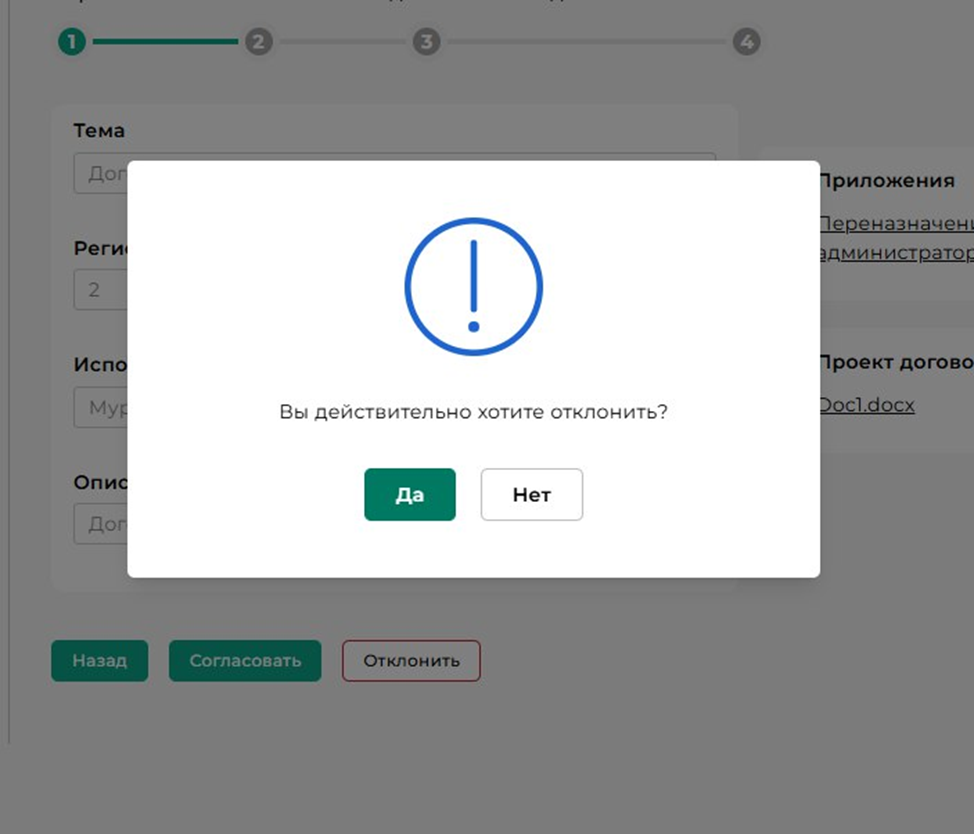Focus the Тема input field
974x834 pixels.
click(x=100, y=173)
